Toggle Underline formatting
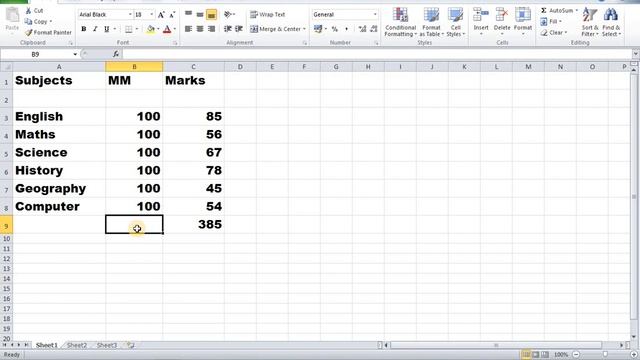640x360 pixels. (107, 29)
